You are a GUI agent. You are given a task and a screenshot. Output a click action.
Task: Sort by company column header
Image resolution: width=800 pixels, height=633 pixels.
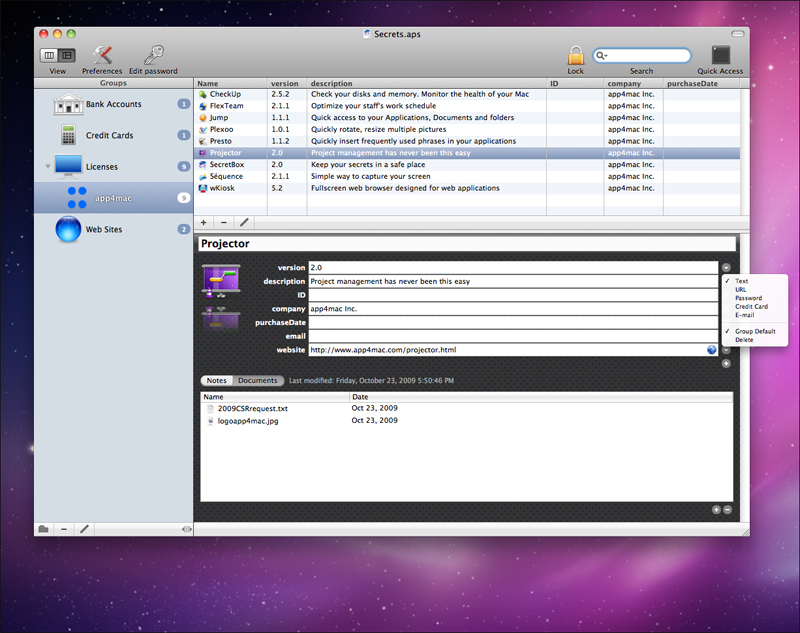[633, 83]
